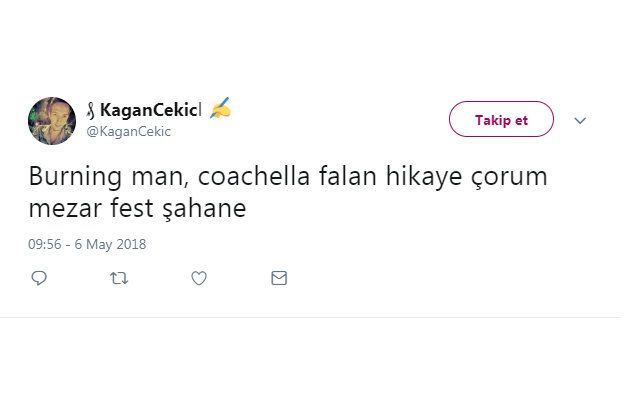640x410 pixels.
Task: Like the tweet with the heart icon
Action: click(198, 278)
